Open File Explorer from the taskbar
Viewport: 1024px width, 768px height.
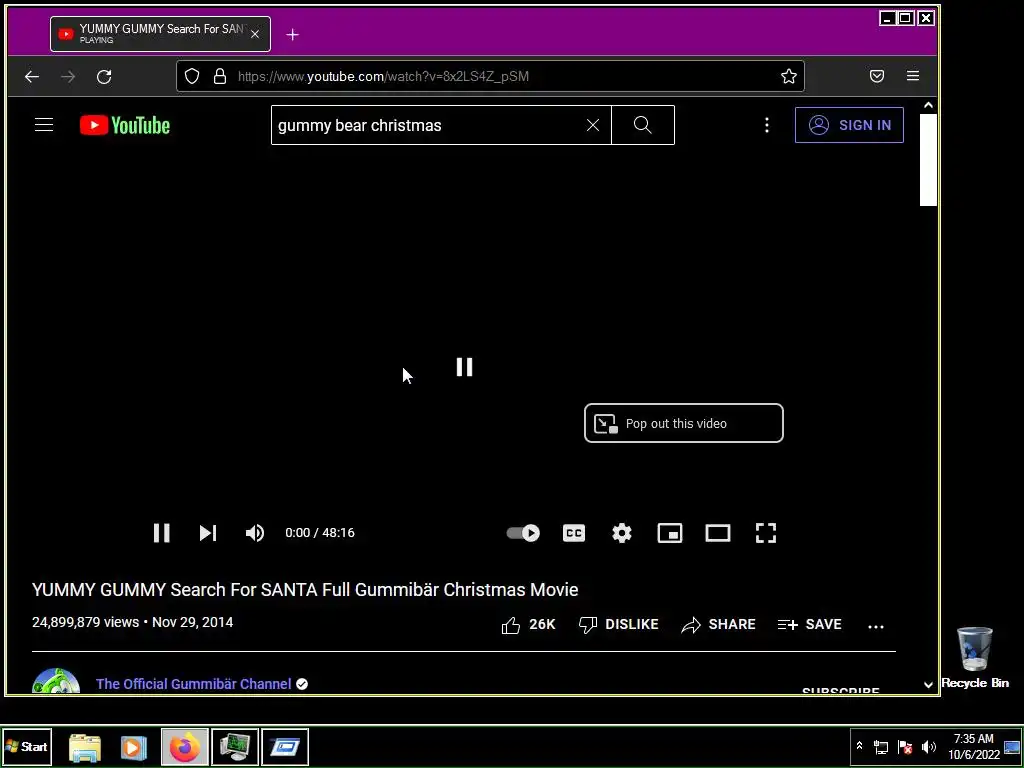(x=85, y=747)
